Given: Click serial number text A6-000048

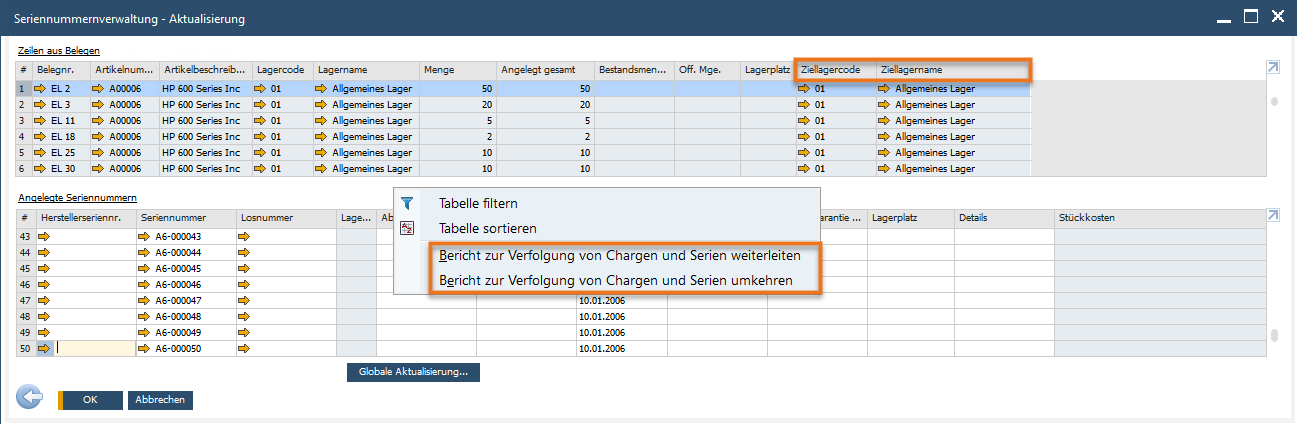Looking at the screenshot, I should (x=176, y=317).
